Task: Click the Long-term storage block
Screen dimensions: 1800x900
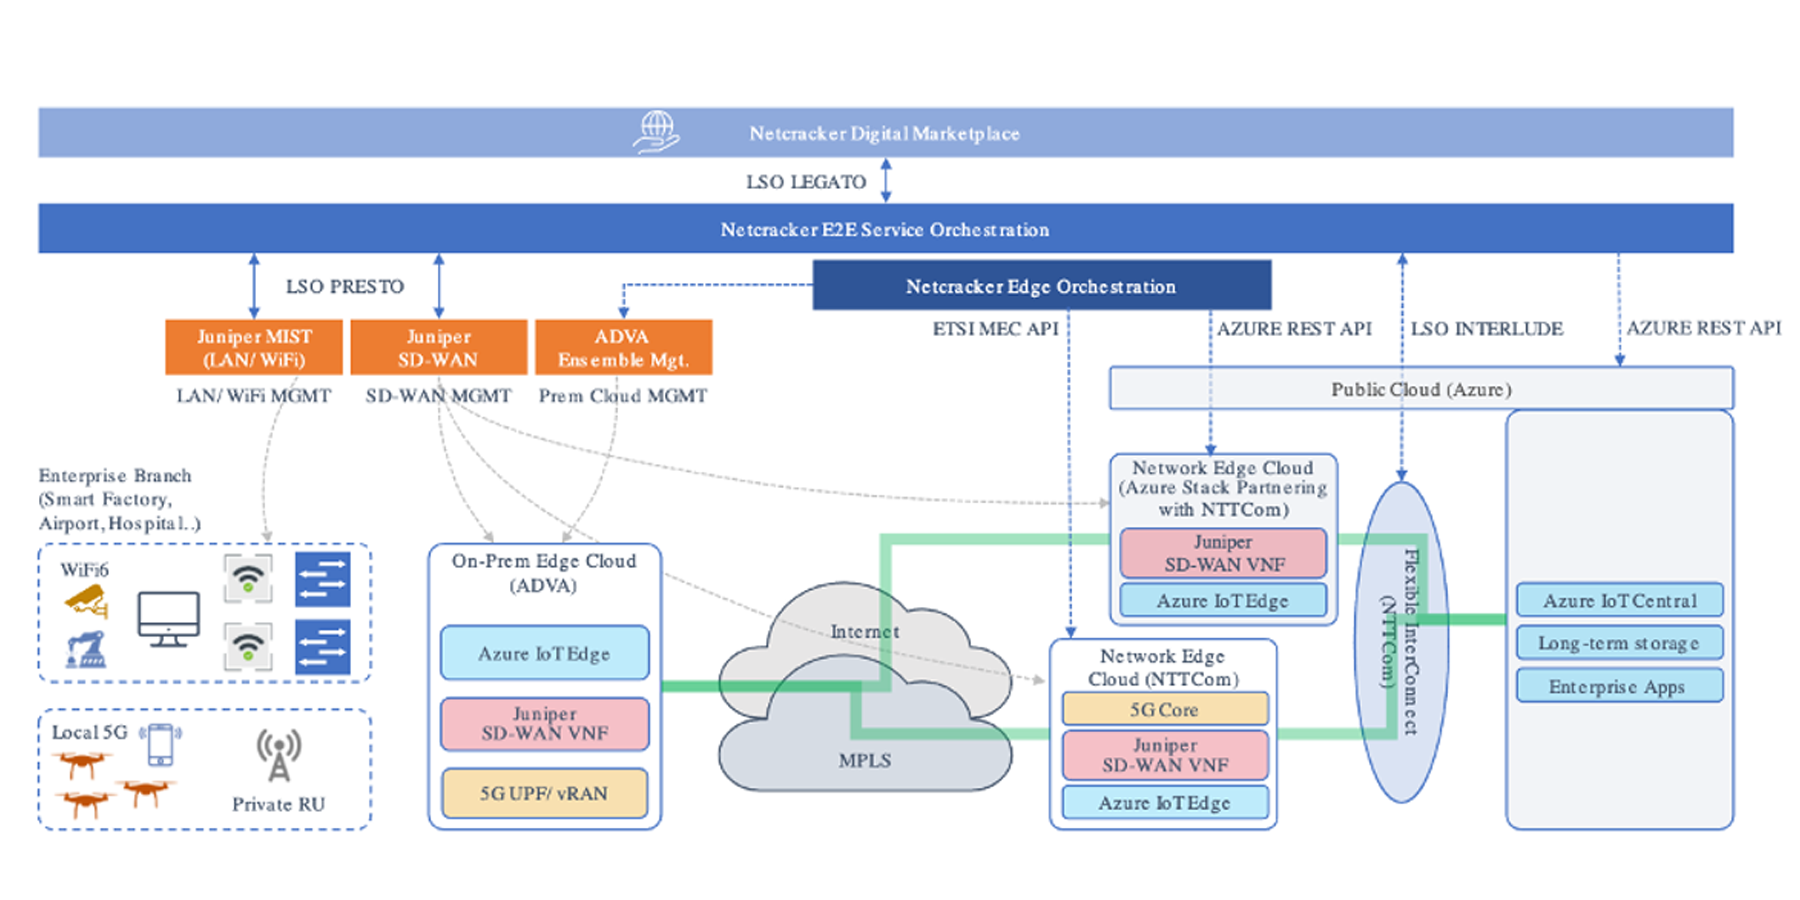Action: coord(1619,643)
